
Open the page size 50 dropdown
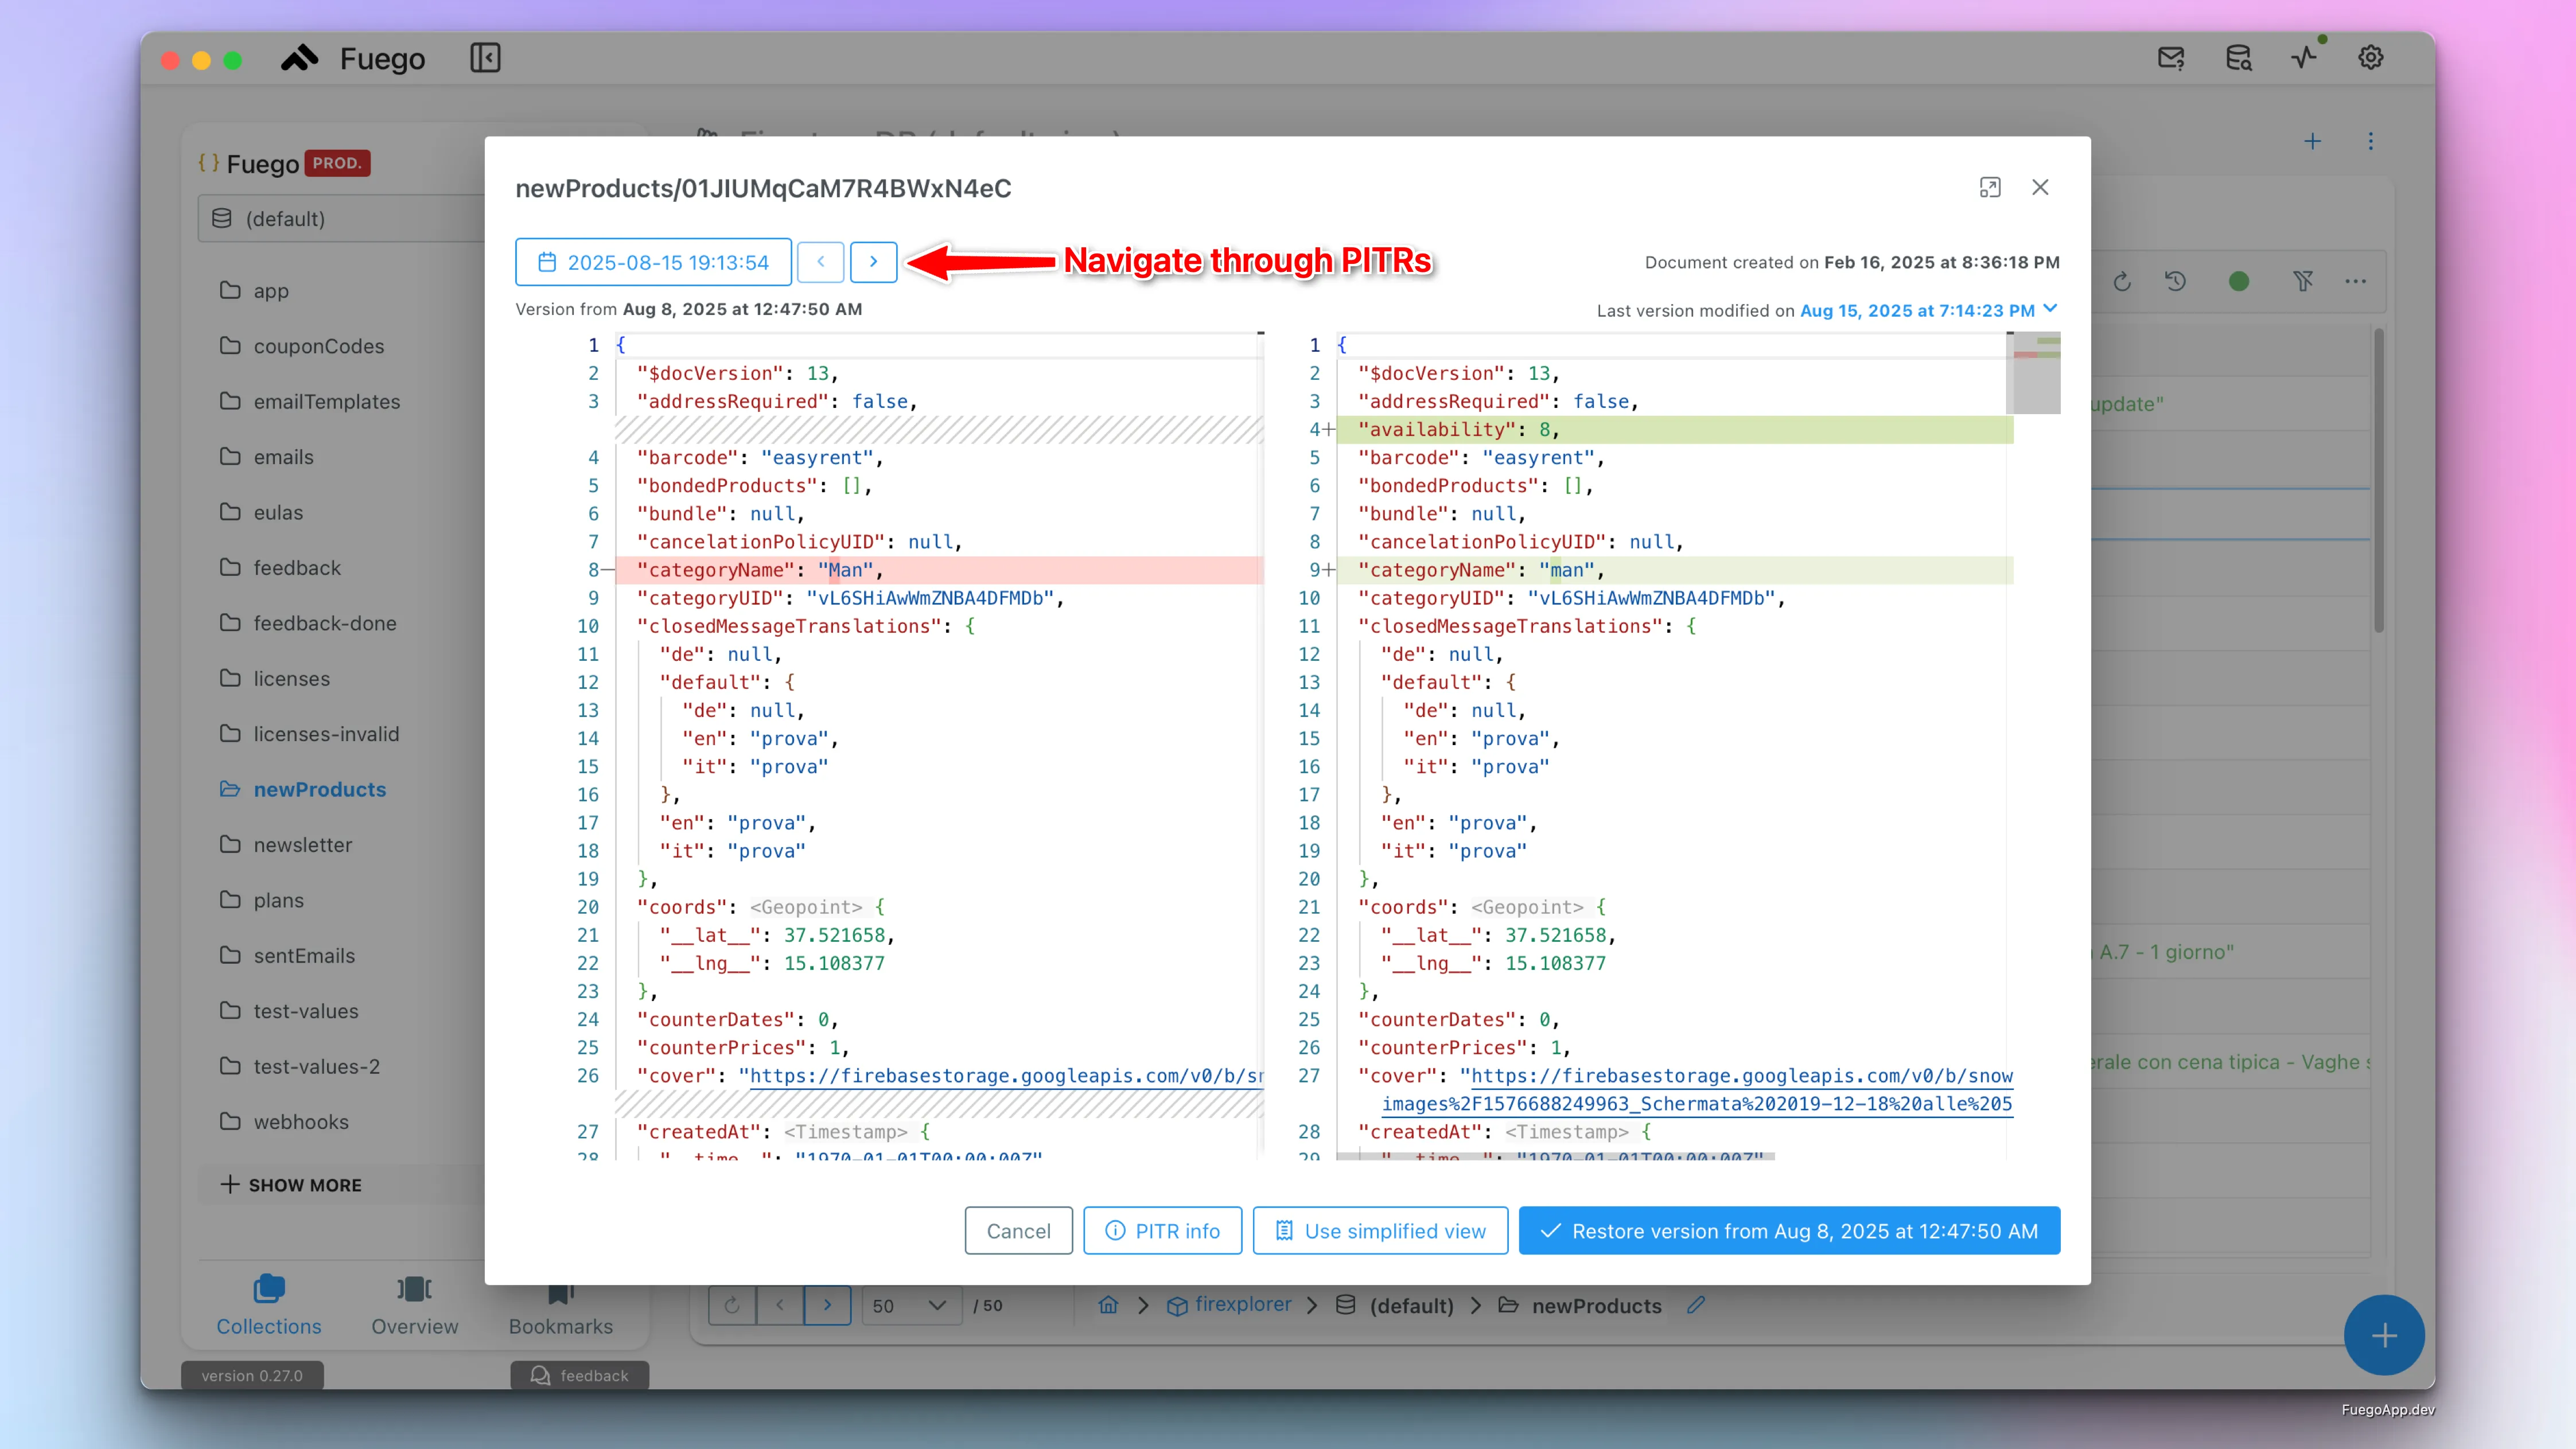[908, 1305]
